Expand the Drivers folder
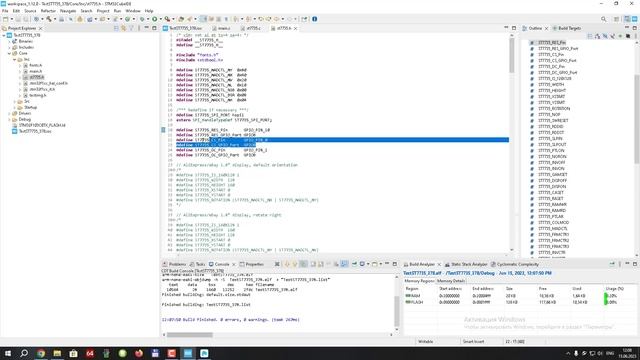This screenshot has width=640, height=360. point(9,113)
